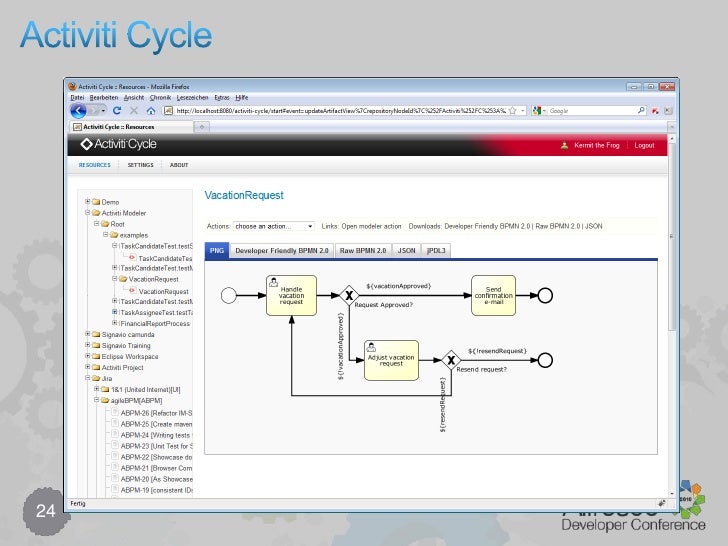
Task: Open the choose an action dropdown
Action: (x=273, y=226)
